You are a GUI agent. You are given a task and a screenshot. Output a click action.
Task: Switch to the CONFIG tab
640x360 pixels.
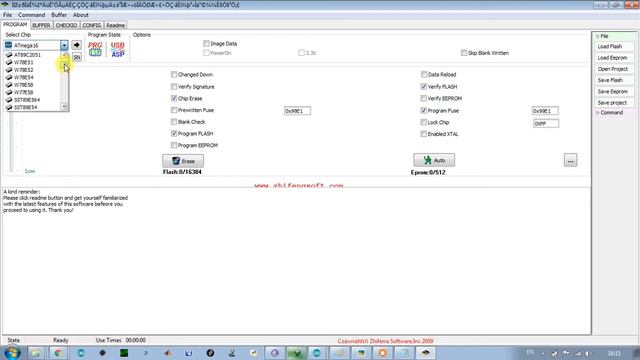click(x=91, y=25)
